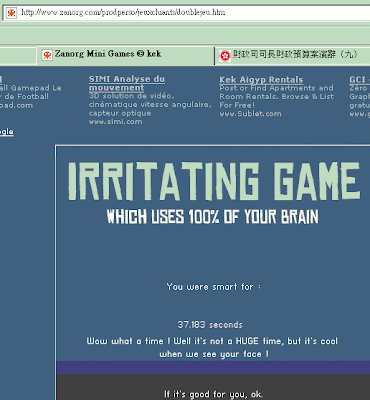This screenshot has height=400, width=370.
Task: Click the red flower favicon of Chinese tab
Action: pos(225,55)
